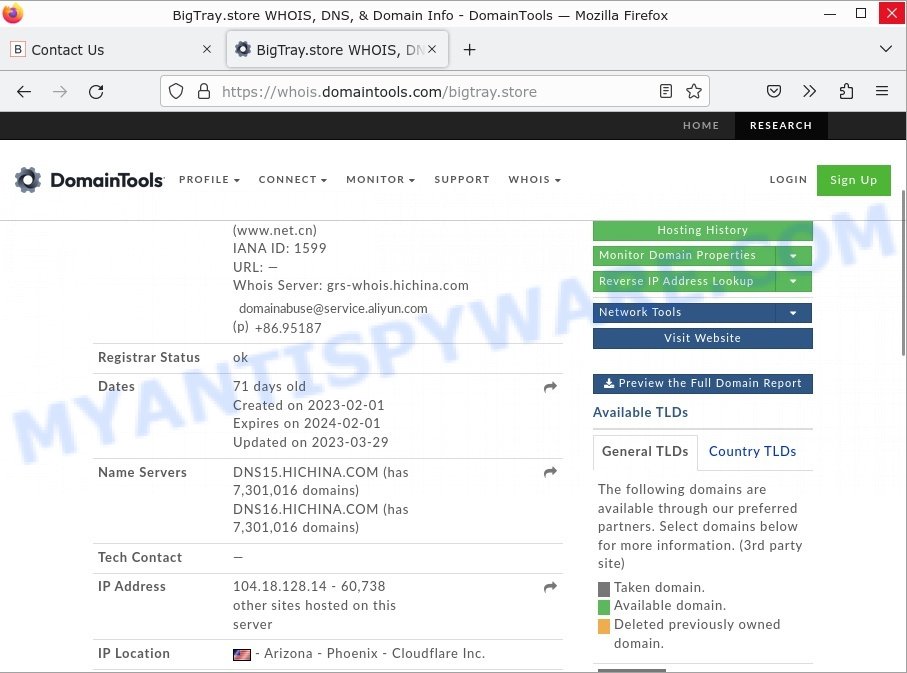The height and width of the screenshot is (673, 907).
Task: Click the Created on 2023-02-01 text
Action: (x=308, y=406)
